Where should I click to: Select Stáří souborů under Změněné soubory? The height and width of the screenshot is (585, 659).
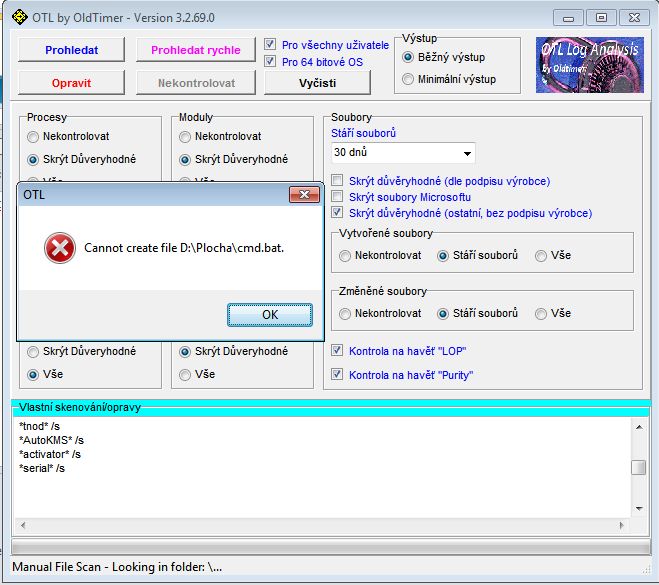[x=443, y=314]
